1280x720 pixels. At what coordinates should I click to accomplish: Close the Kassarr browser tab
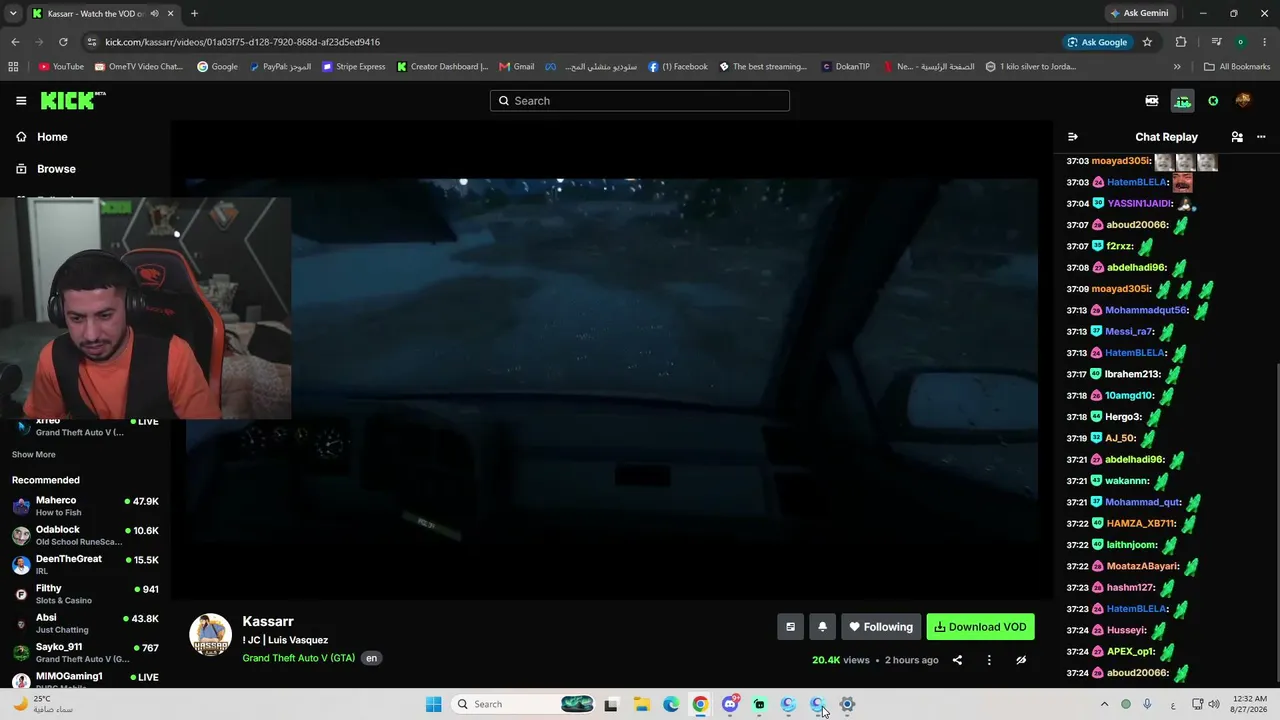171,14
